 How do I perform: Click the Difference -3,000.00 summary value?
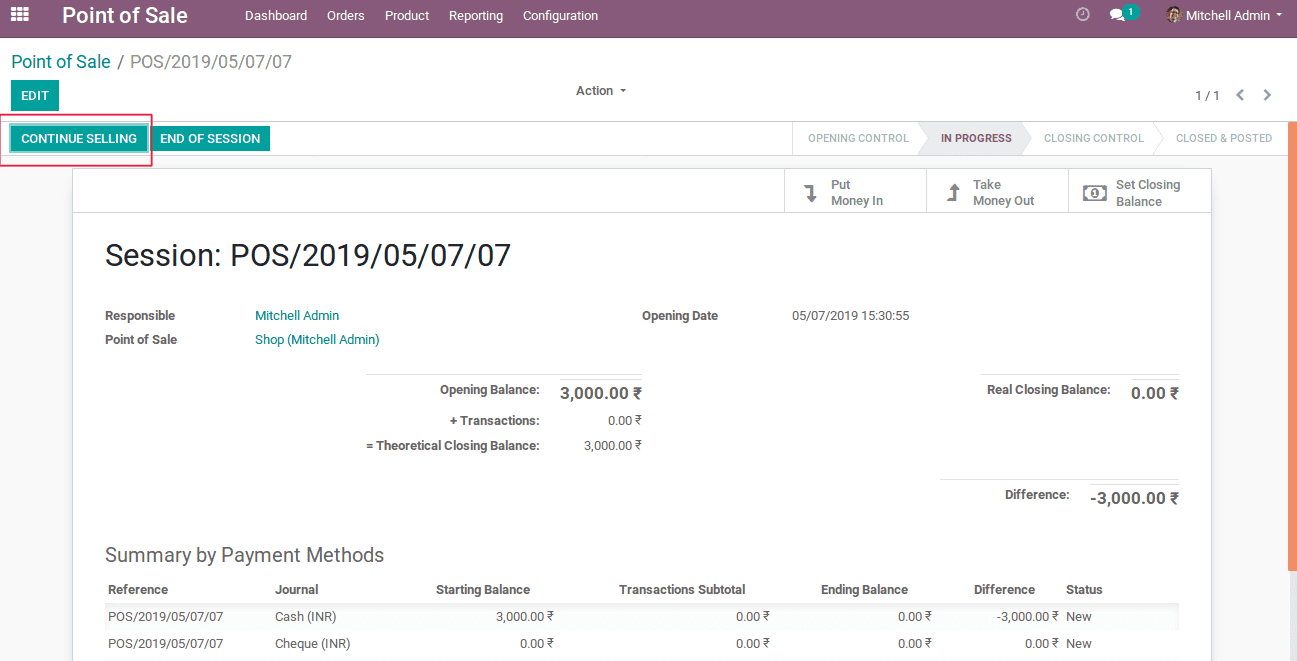(1134, 498)
